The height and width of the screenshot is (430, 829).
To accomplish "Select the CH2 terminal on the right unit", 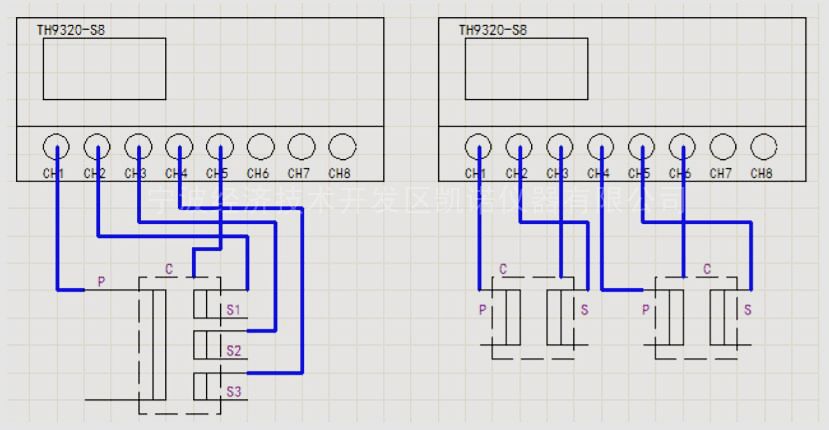I will click(x=519, y=147).
